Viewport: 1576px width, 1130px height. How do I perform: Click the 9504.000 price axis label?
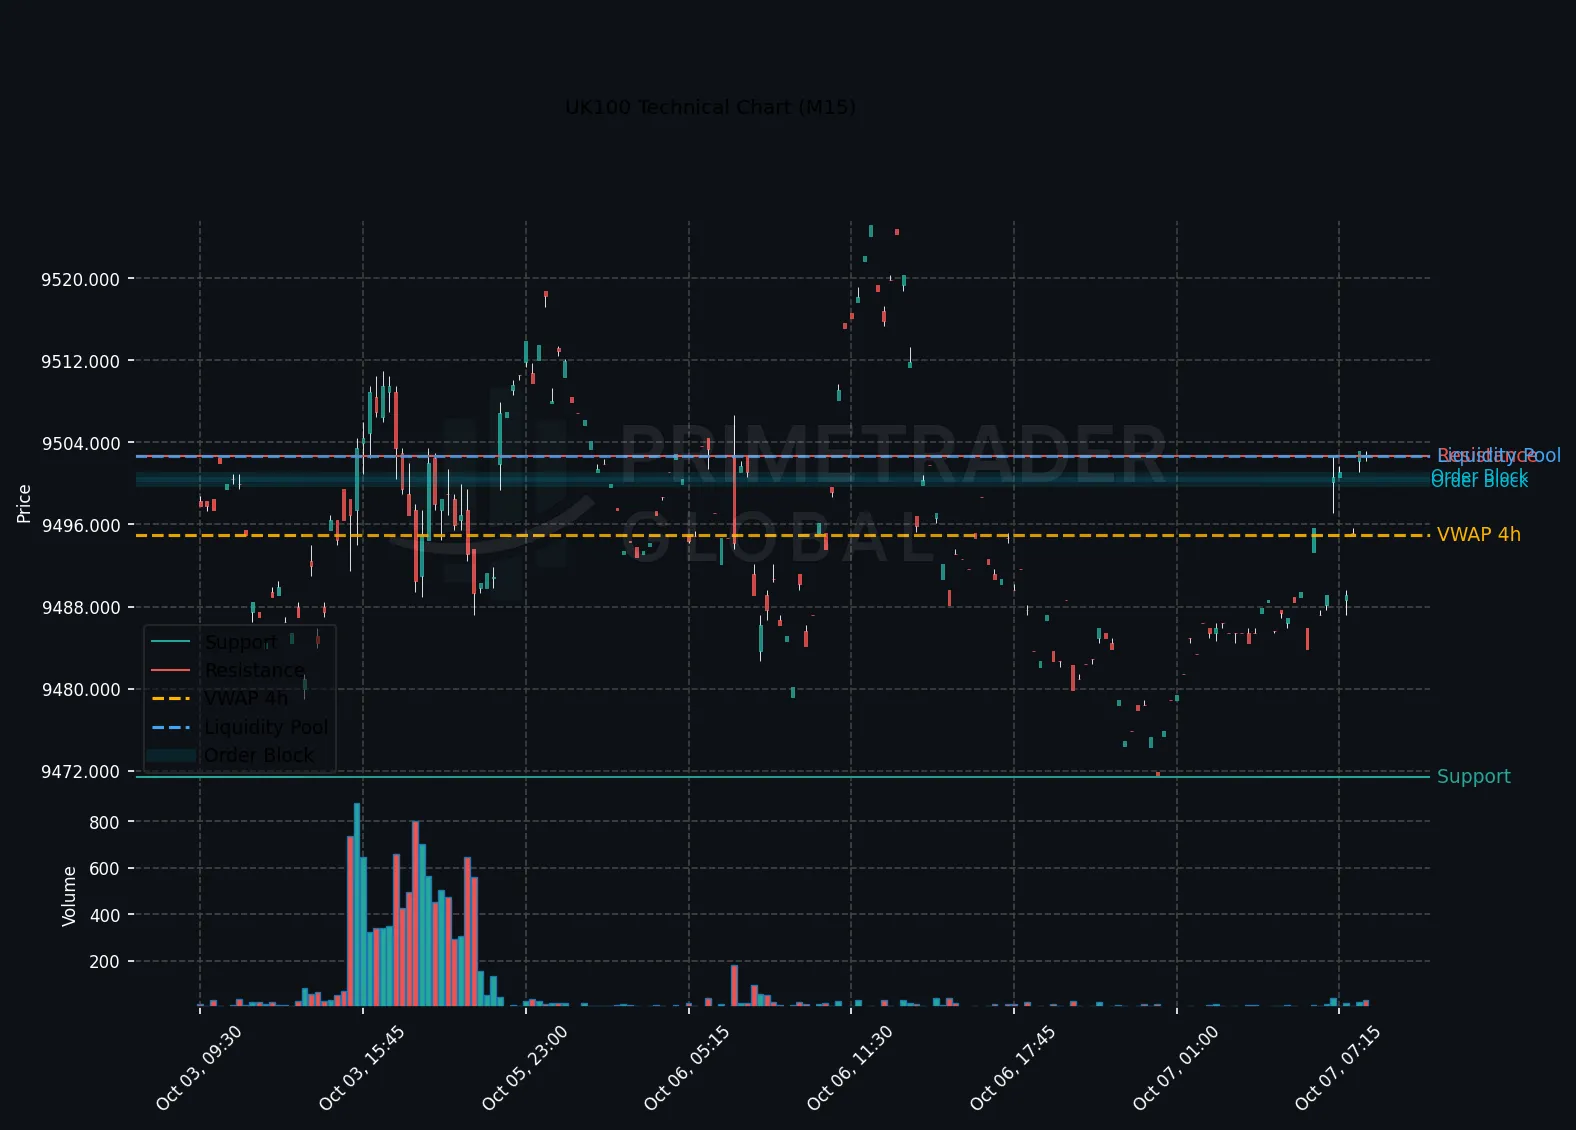(x=80, y=443)
